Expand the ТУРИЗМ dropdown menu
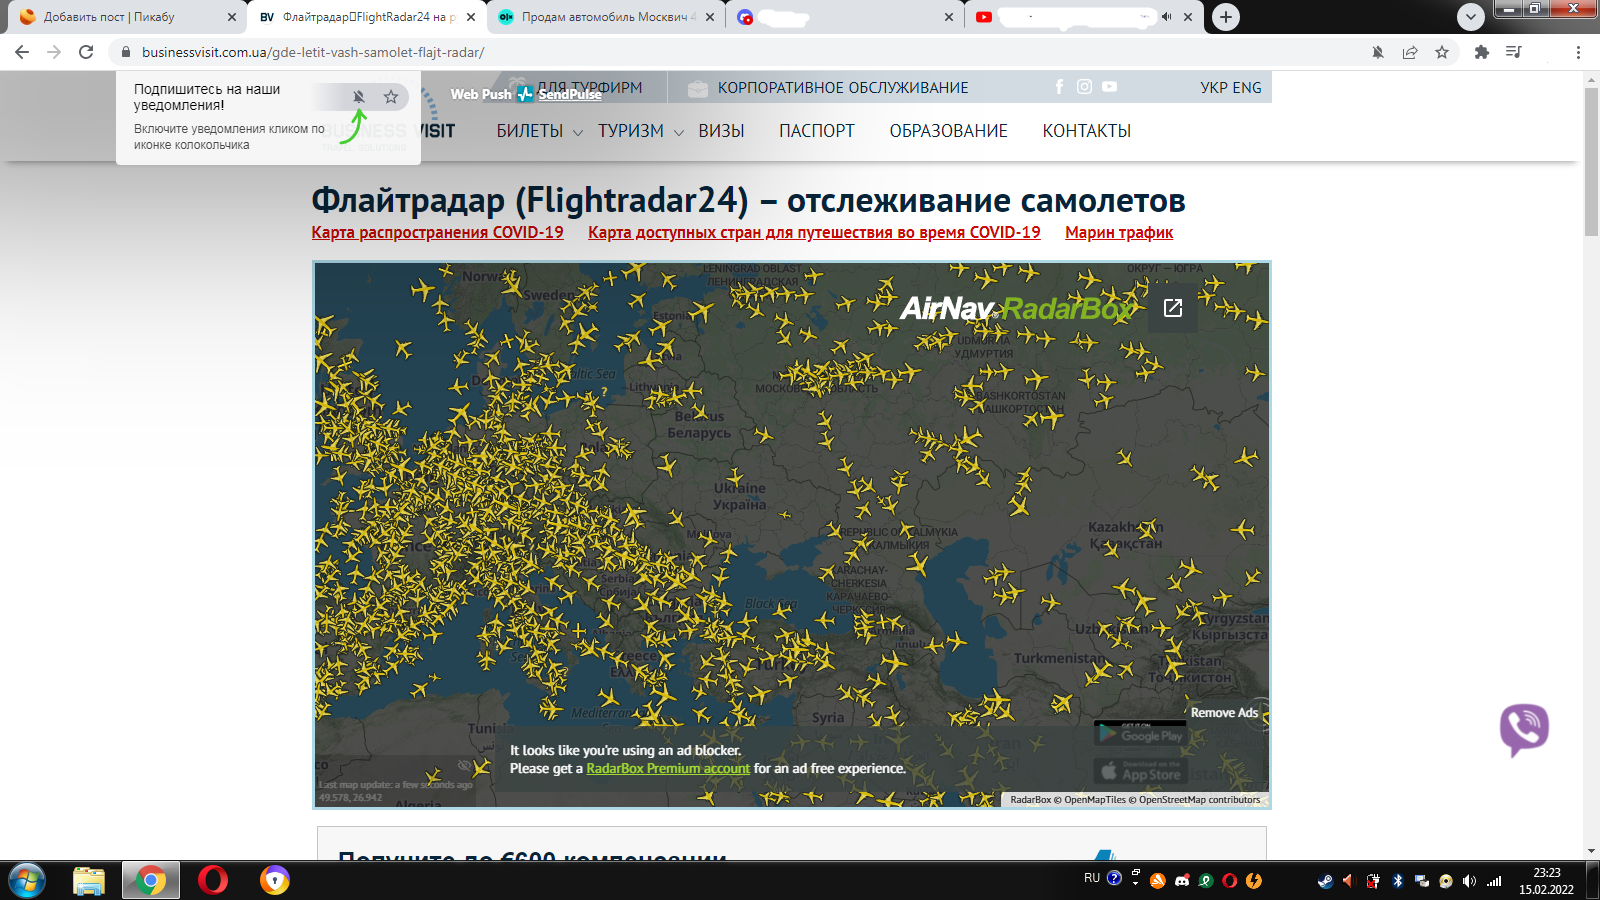The height and width of the screenshot is (900, 1600). tap(640, 131)
